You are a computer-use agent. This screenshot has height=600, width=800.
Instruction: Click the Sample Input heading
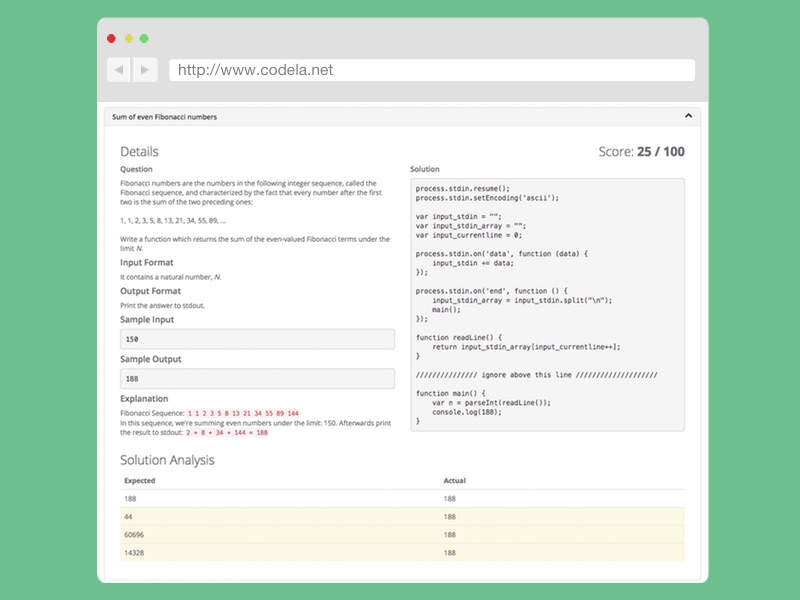point(147,319)
